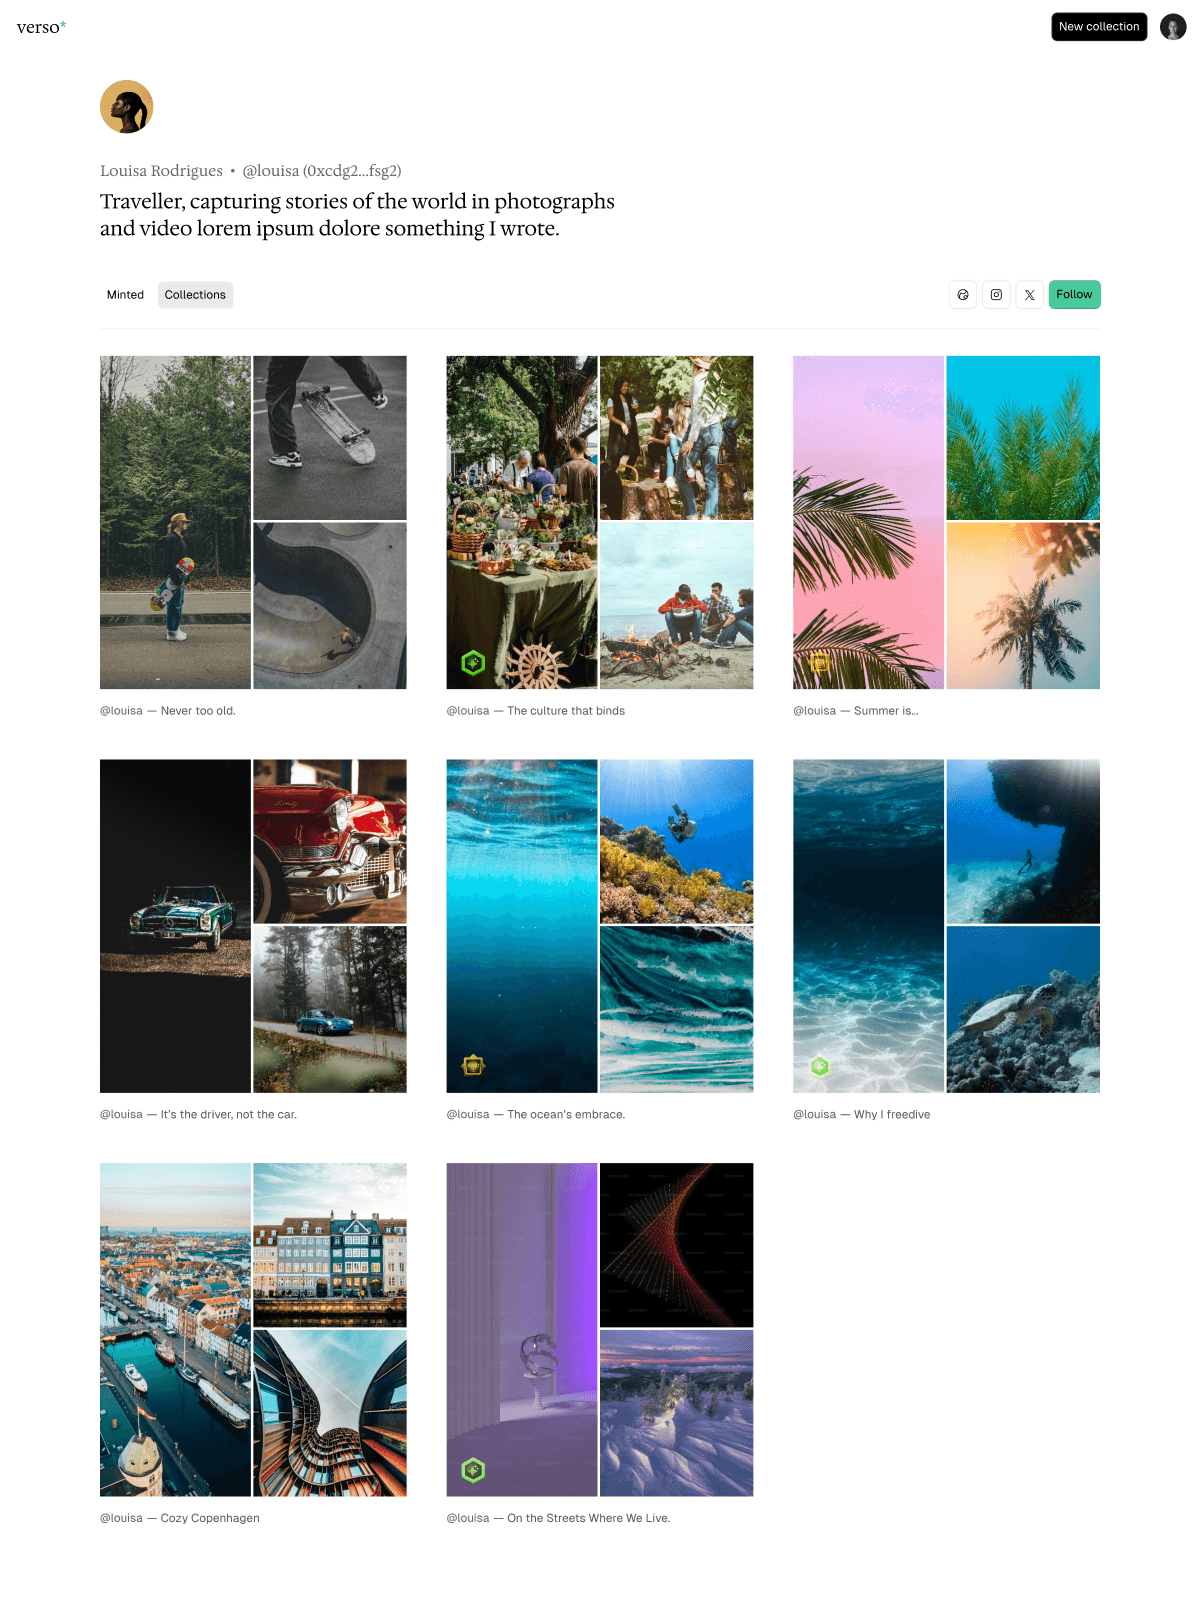Image resolution: width=1200 pixels, height=1600 pixels.
Task: Open the Cozy Copenhagen caption link
Action: (180, 1518)
